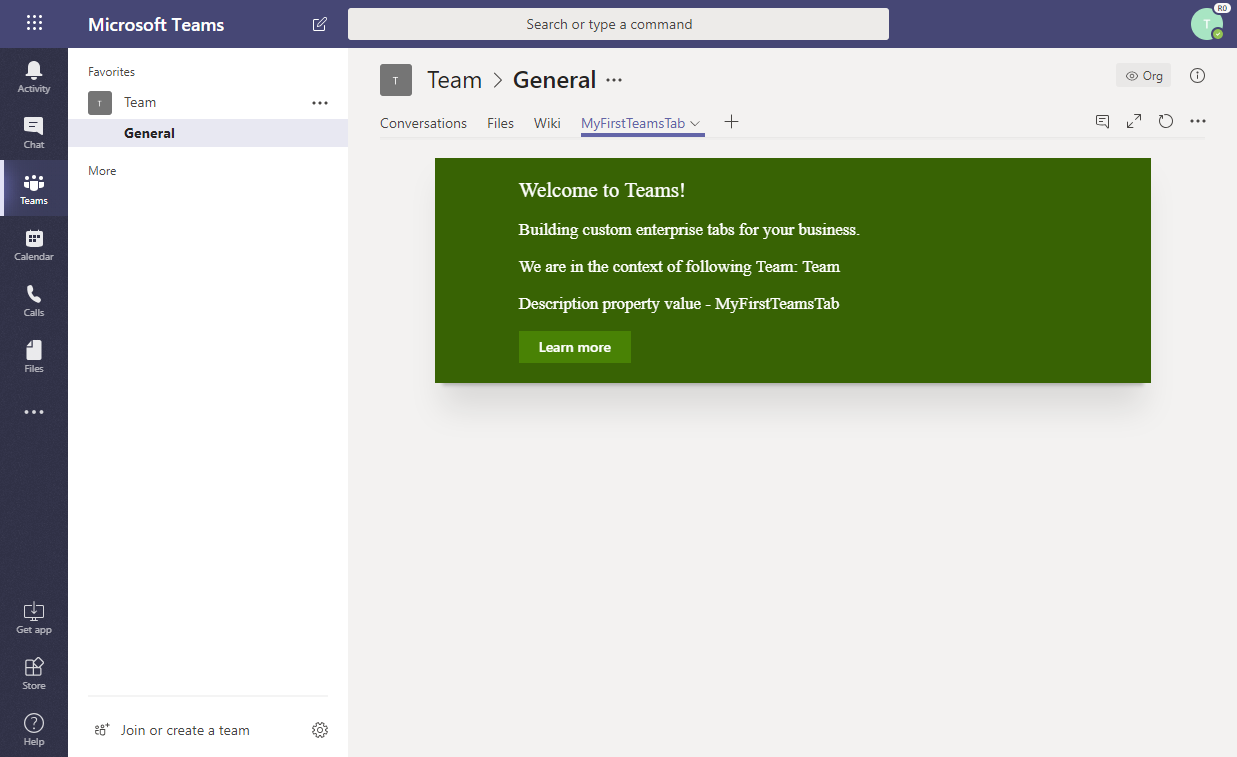The width and height of the screenshot is (1237, 757).
Task: Select Teams in the sidebar
Action: [x=34, y=188]
